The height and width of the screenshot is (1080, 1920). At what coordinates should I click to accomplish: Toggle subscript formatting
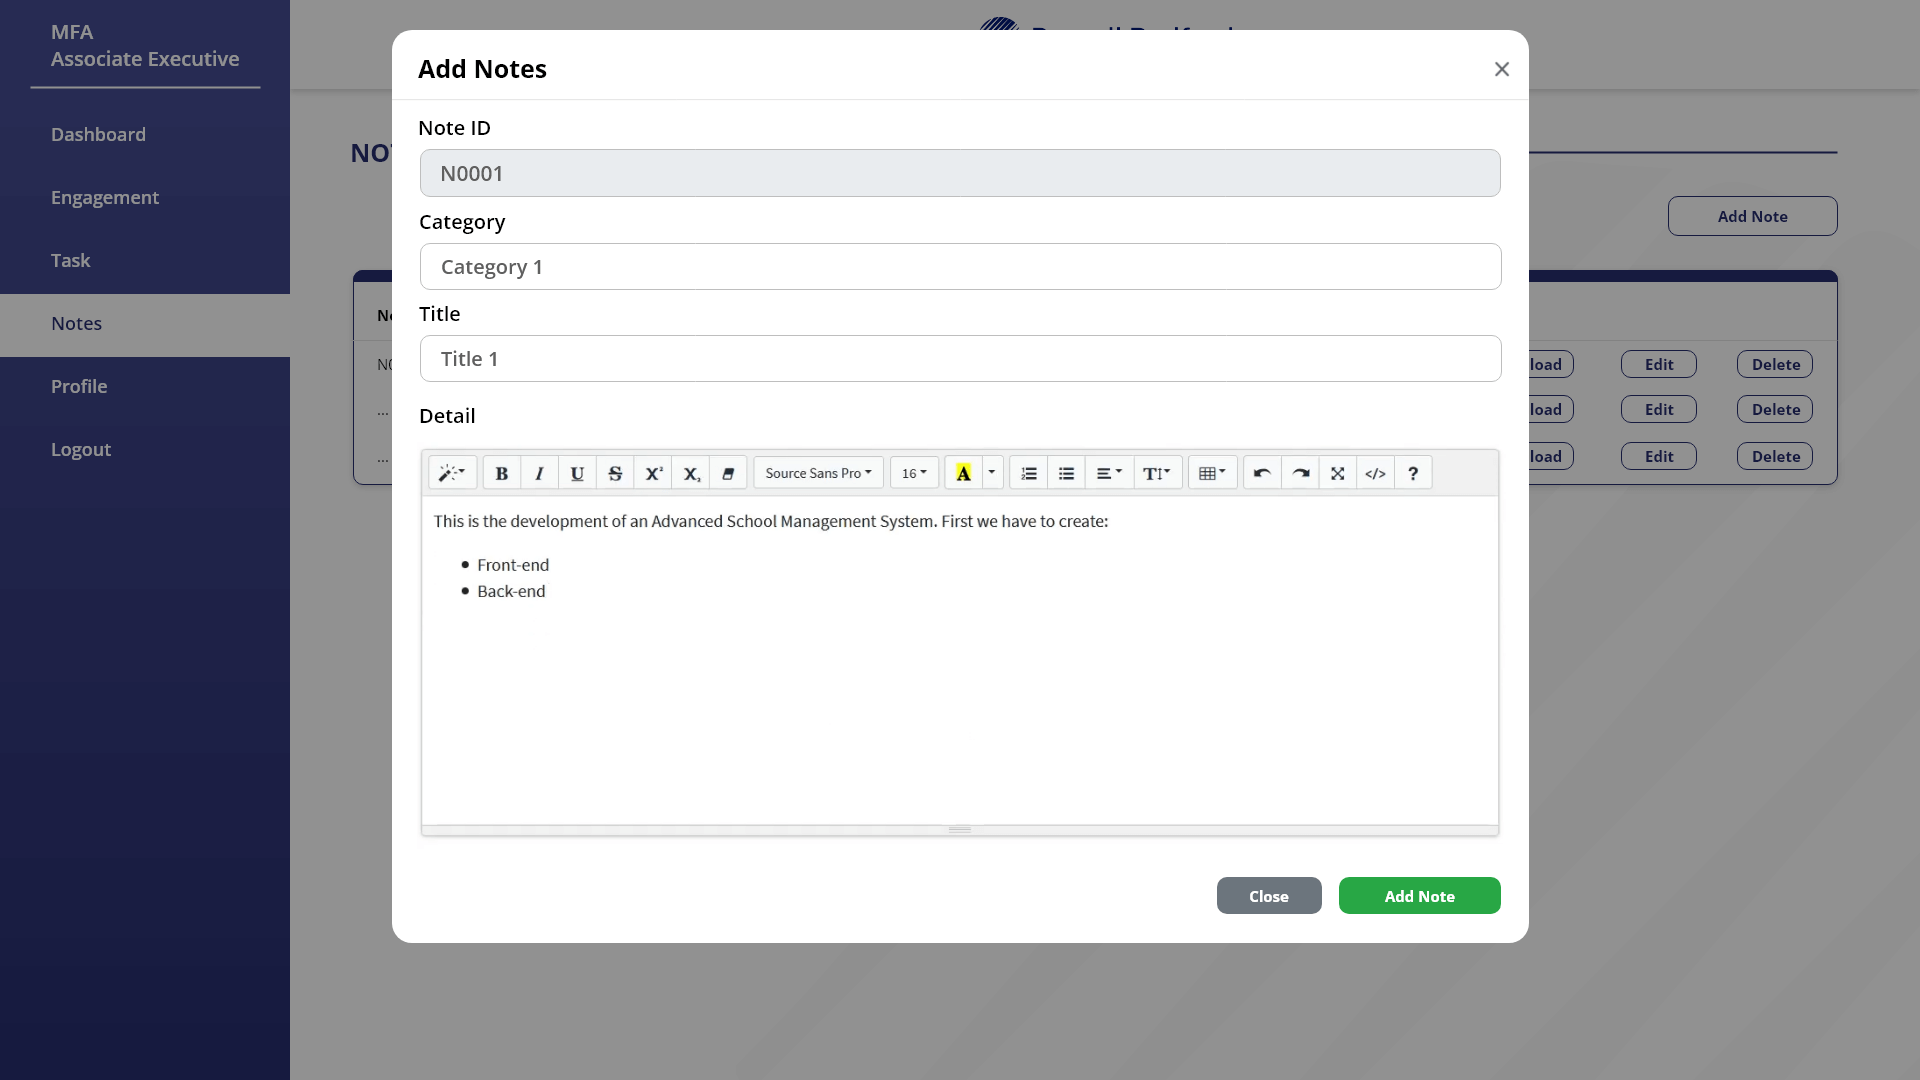[x=691, y=472]
